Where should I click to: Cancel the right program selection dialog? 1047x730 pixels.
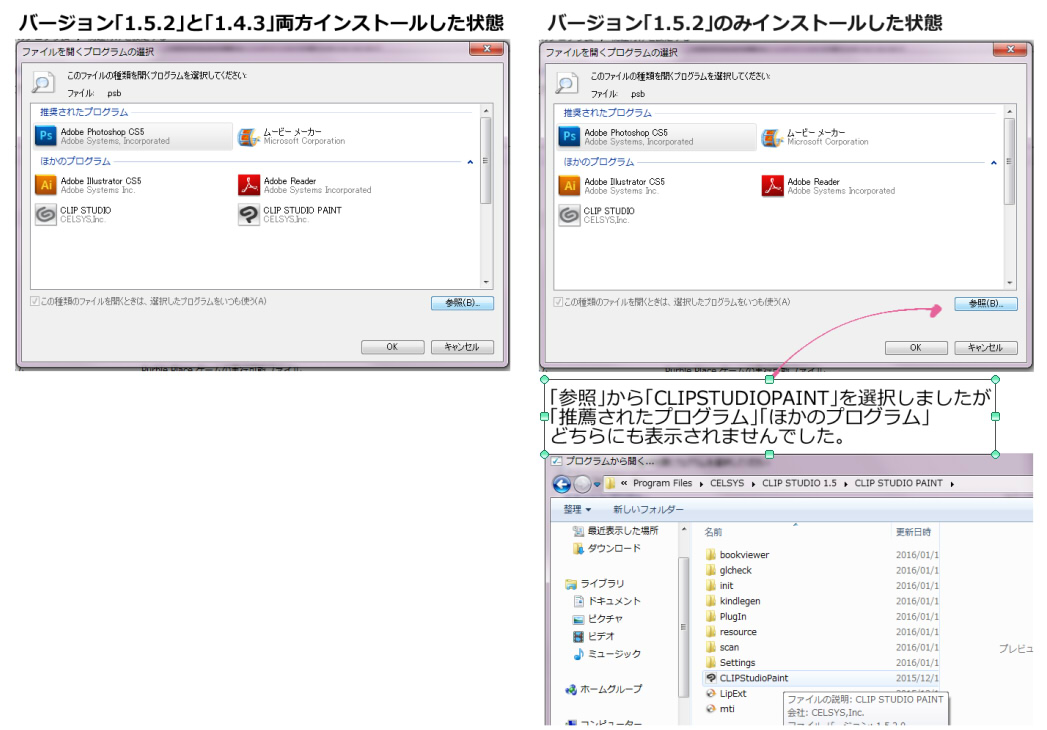(986, 348)
